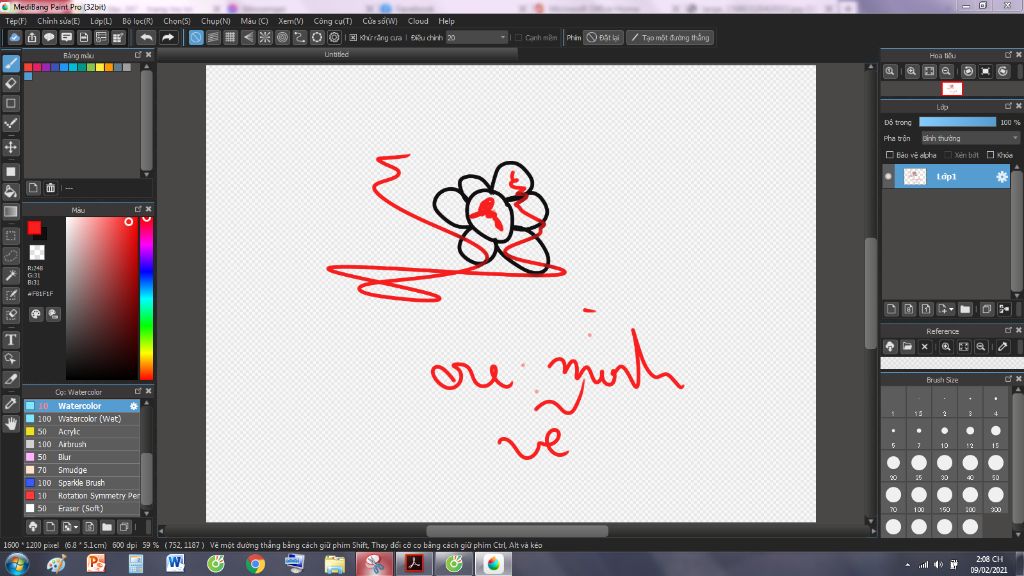Hide Lớp1 layer visibility dot

pos(888,176)
